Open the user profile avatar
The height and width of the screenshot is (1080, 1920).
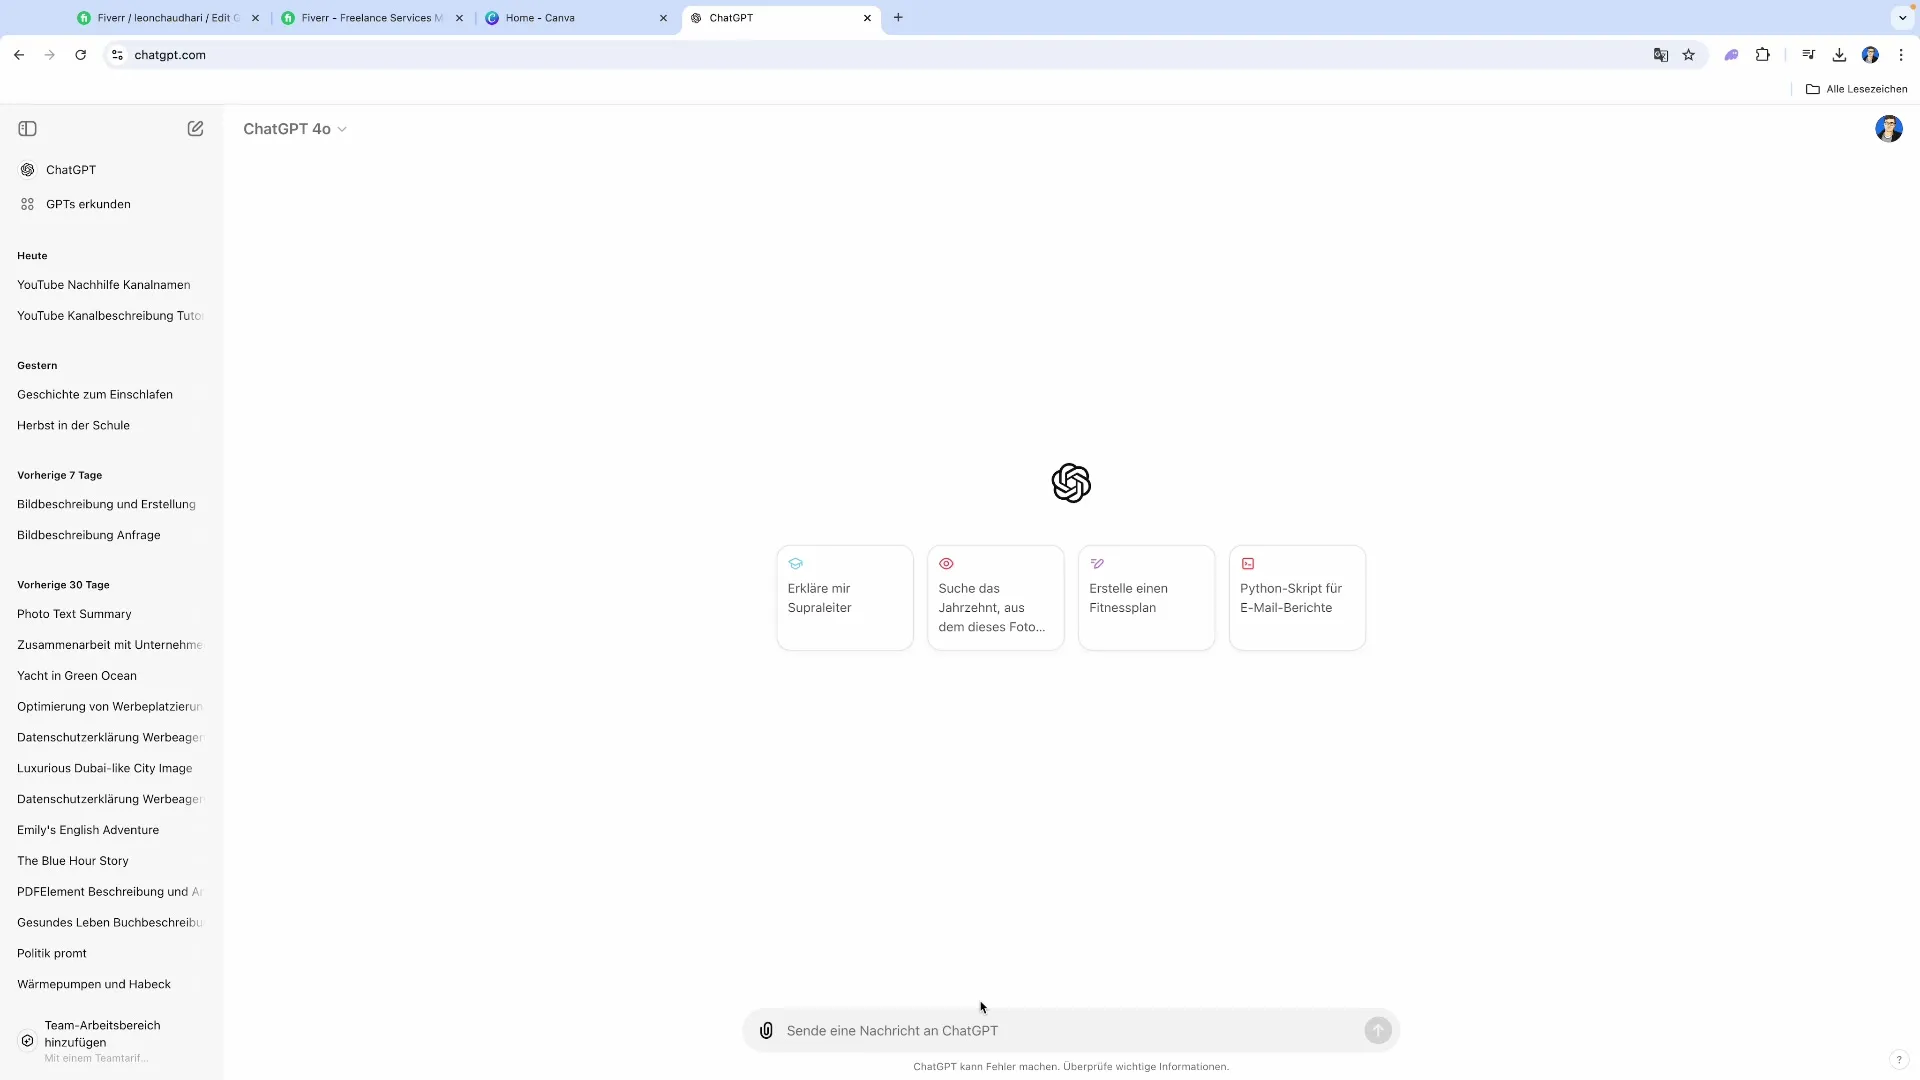coord(1888,129)
